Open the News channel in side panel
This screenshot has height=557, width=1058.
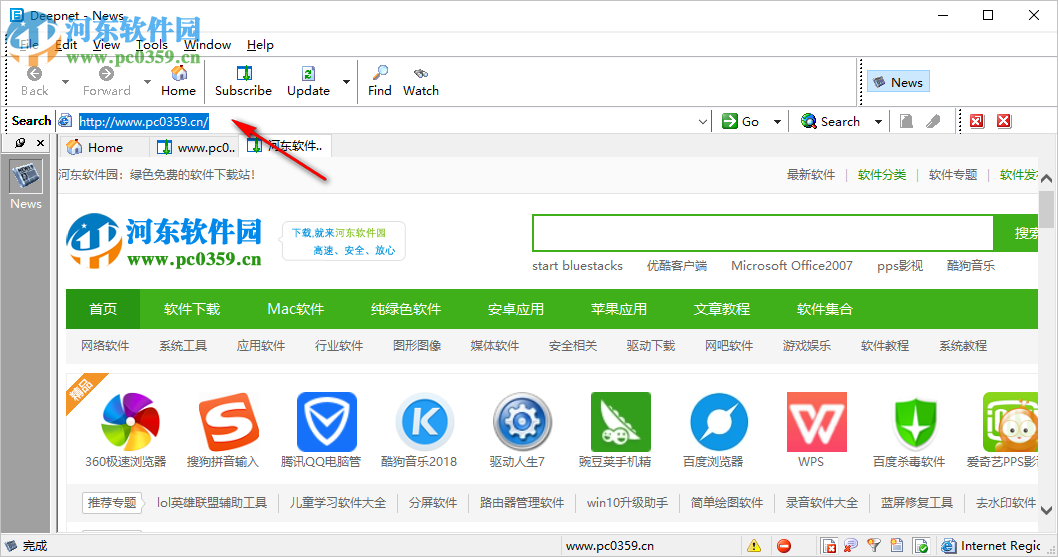point(26,185)
